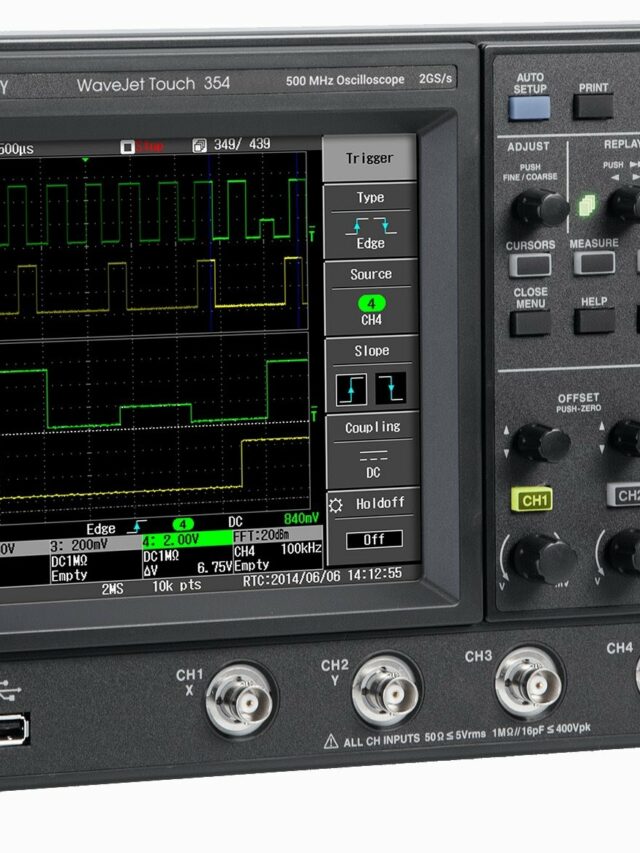Image resolution: width=640 pixels, height=853 pixels.
Task: Toggle the yellow CH1 channel button
Action: 532,500
